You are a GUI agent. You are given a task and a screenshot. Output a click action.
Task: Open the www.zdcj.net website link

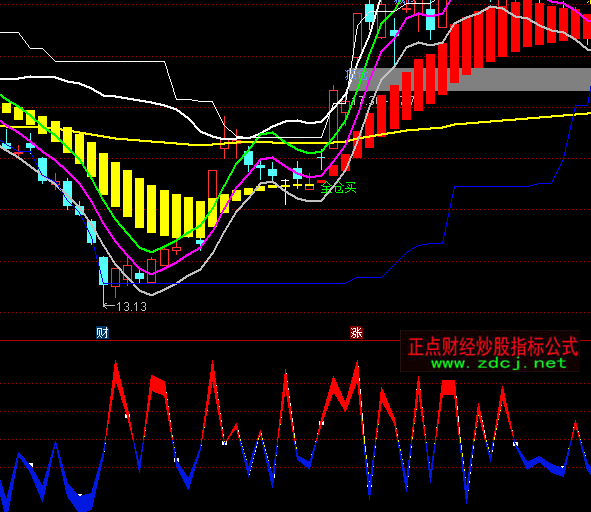499,363
